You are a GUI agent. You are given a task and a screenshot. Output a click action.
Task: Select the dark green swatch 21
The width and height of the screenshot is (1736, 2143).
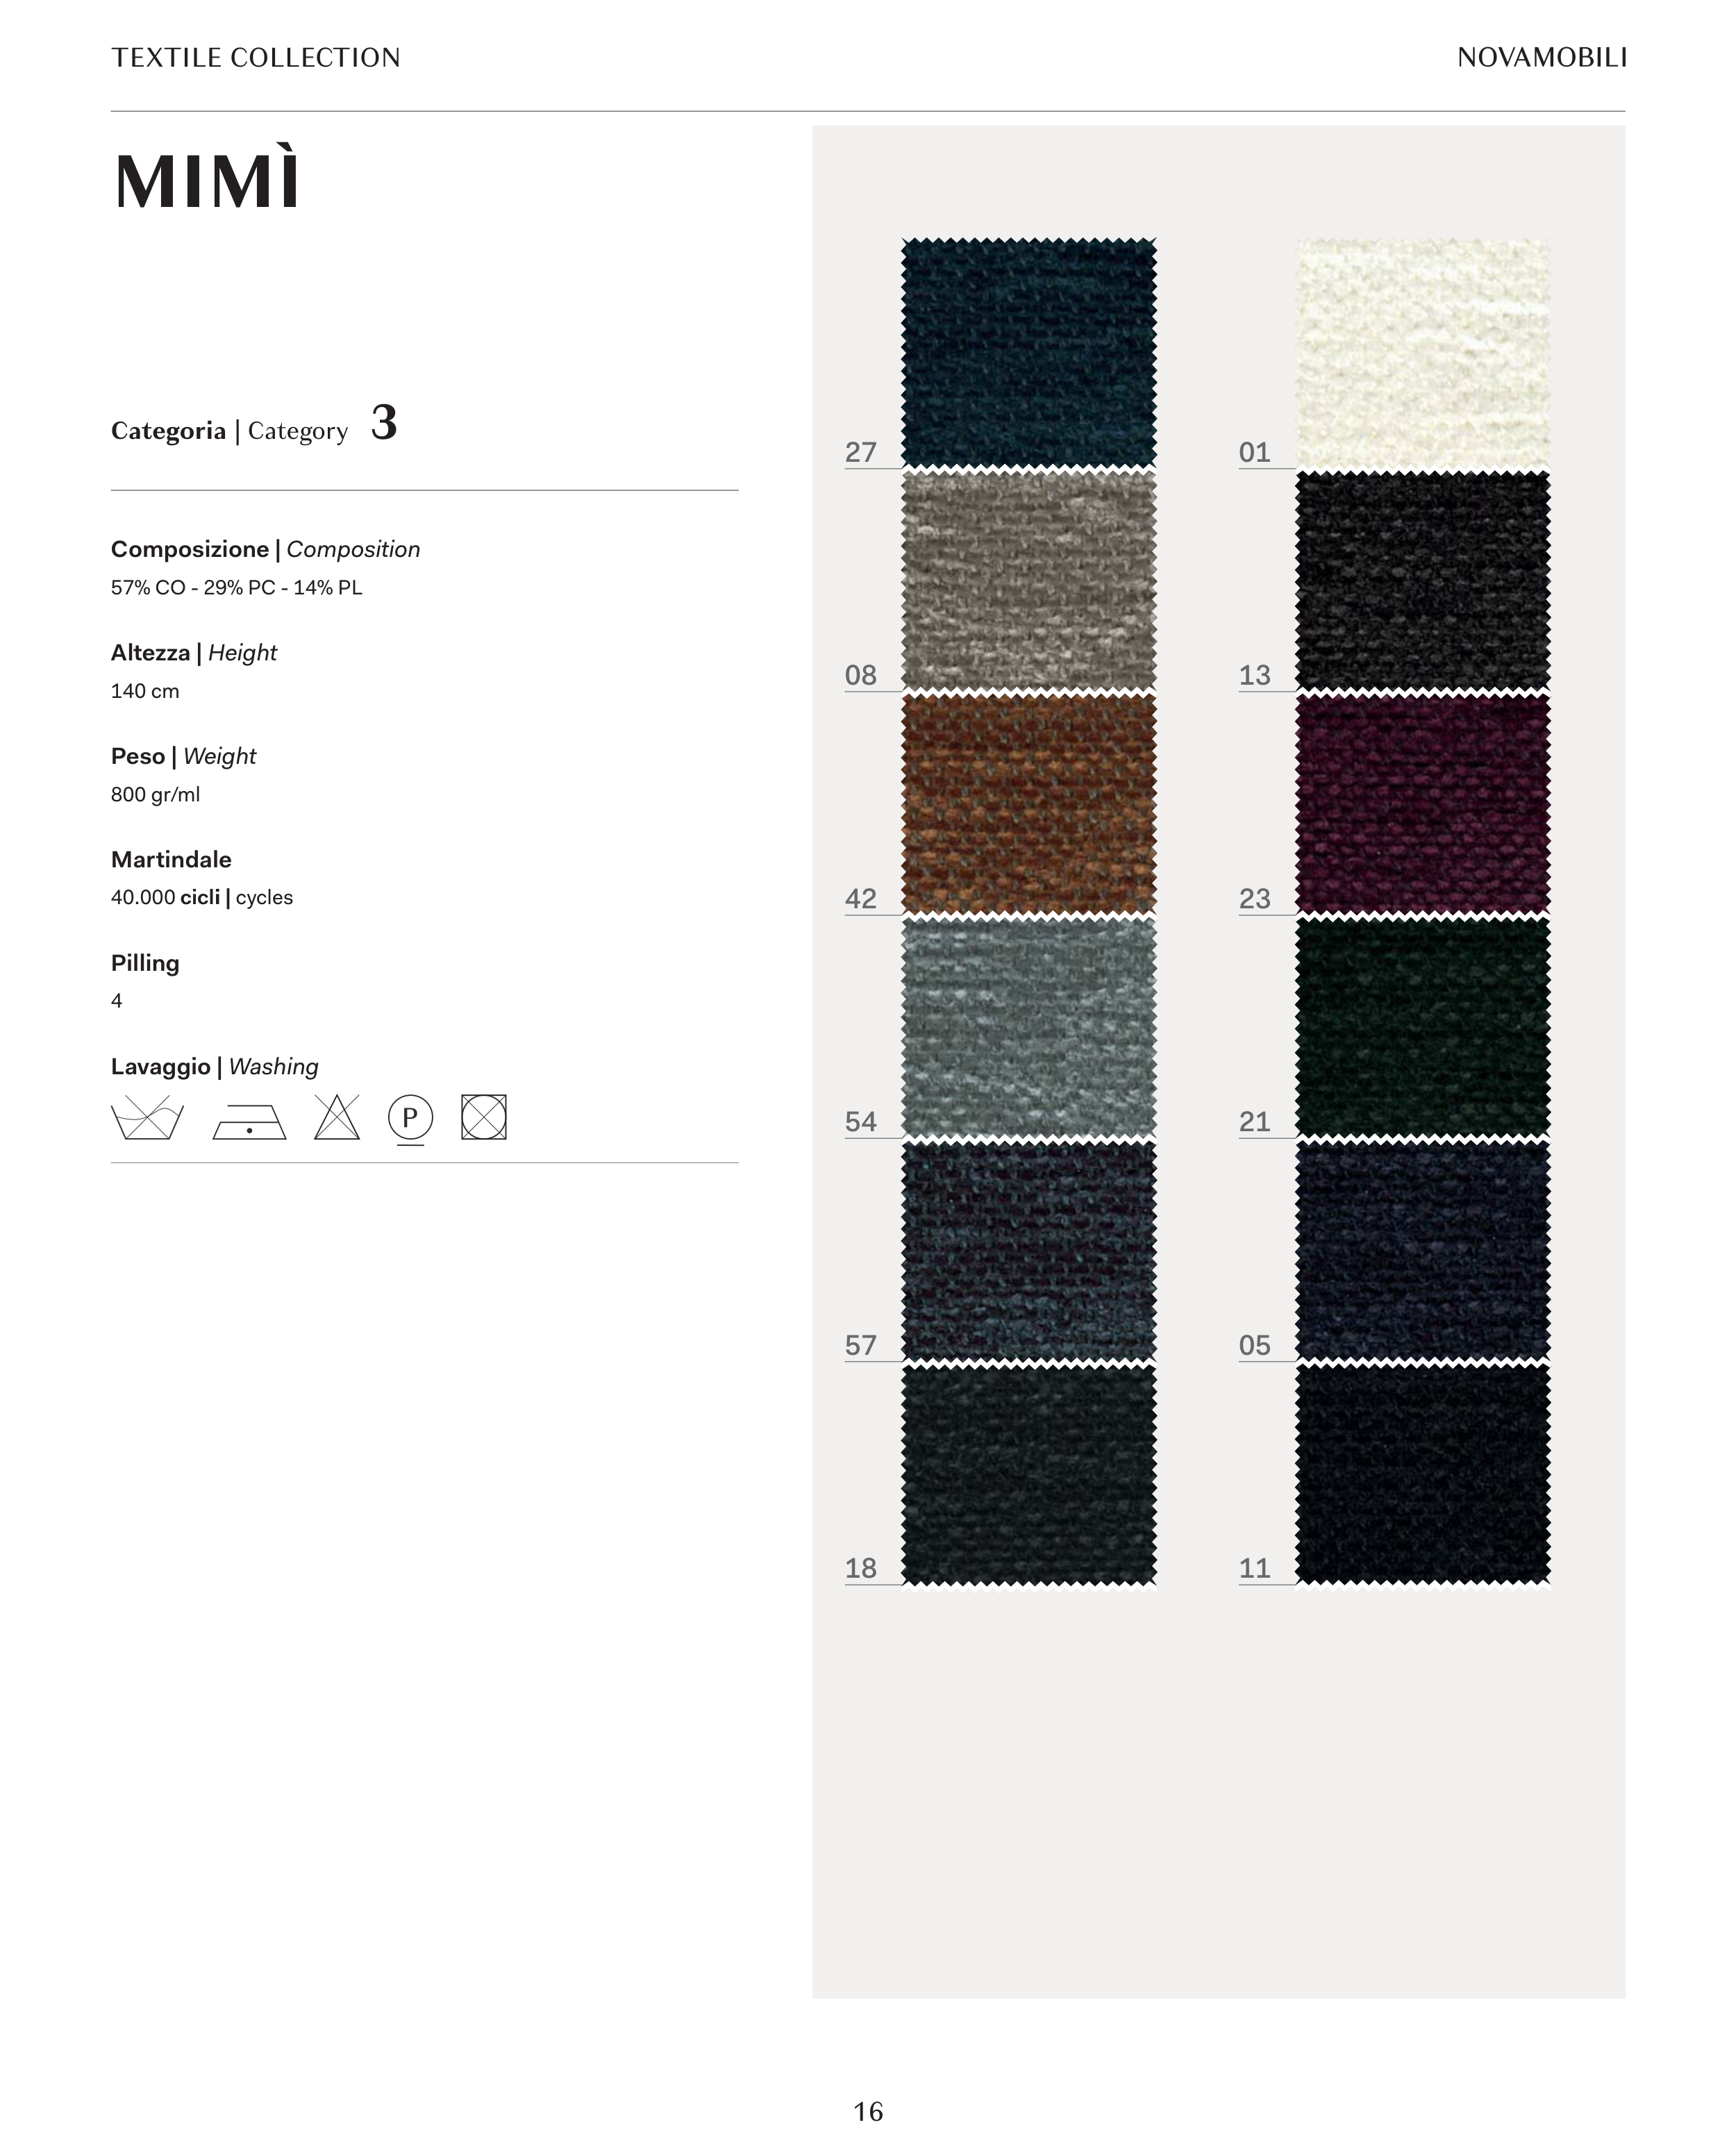click(1423, 1027)
